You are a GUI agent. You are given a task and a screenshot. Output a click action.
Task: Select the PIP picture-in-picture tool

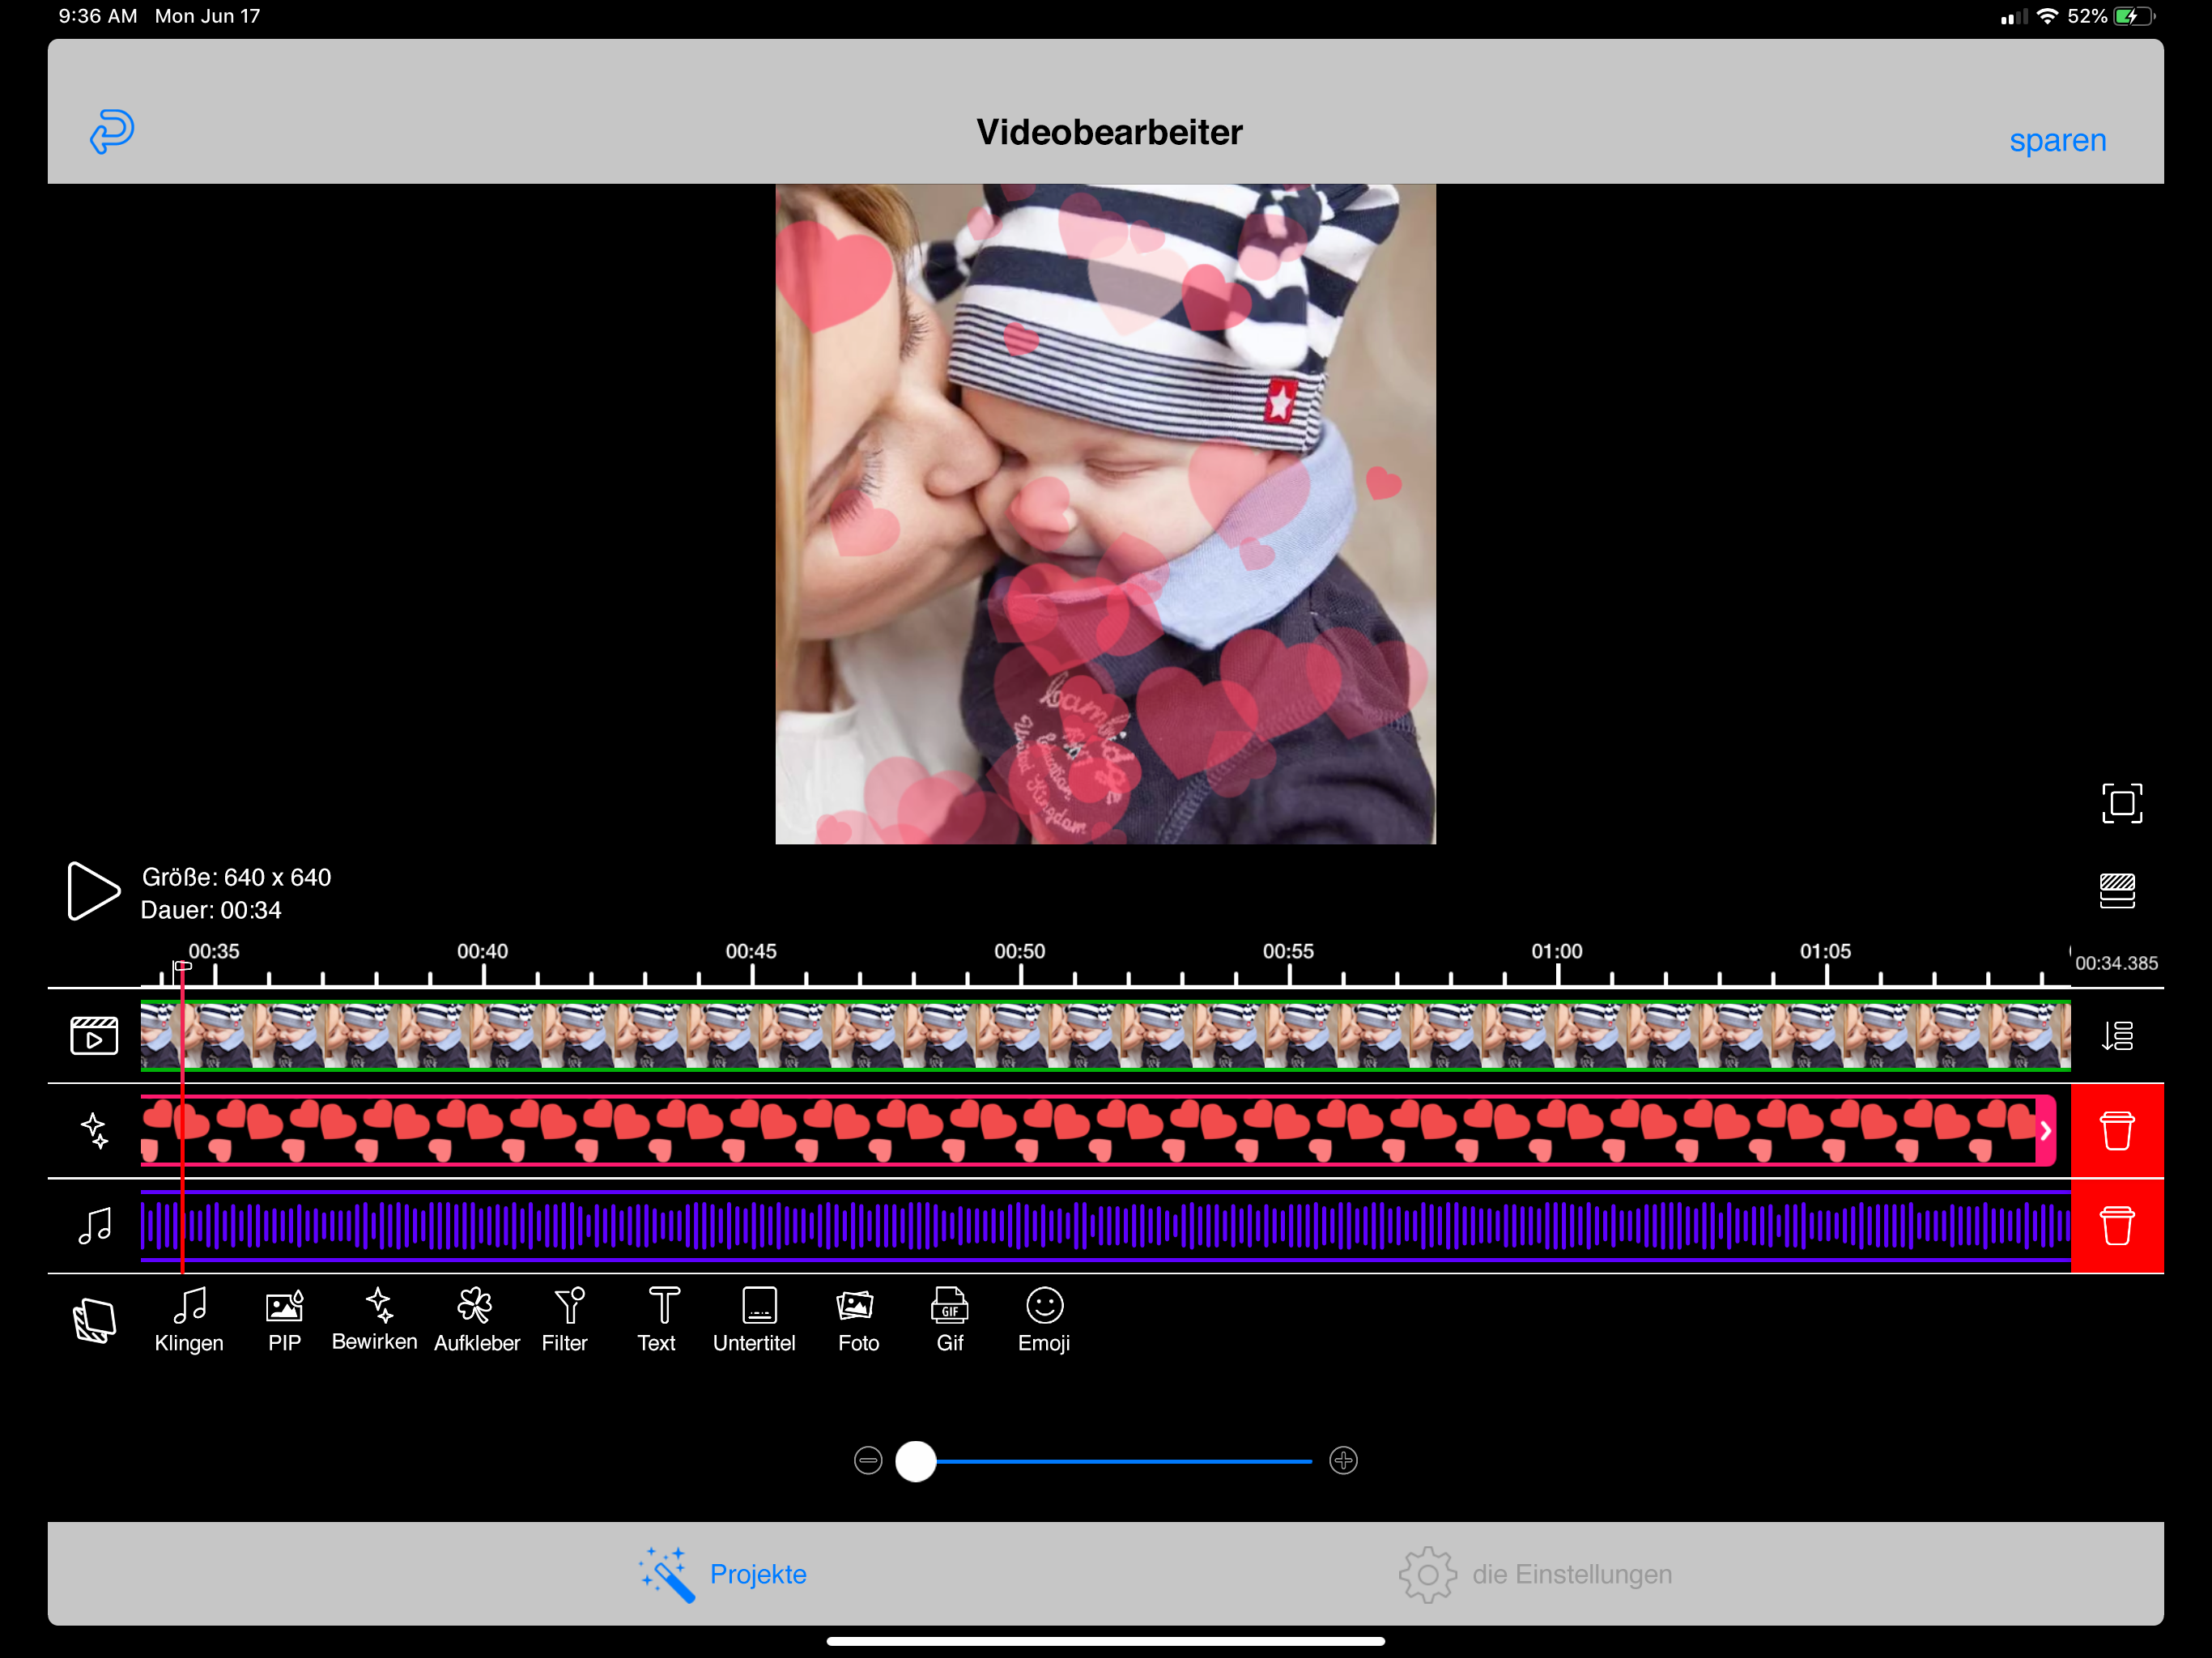(x=284, y=1319)
